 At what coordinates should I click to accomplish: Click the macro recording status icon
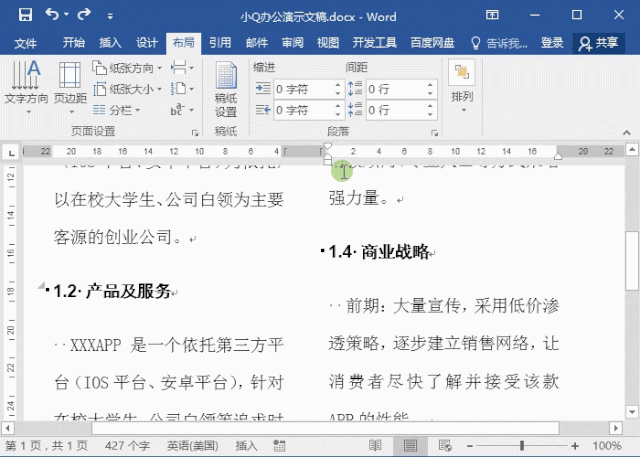279,446
